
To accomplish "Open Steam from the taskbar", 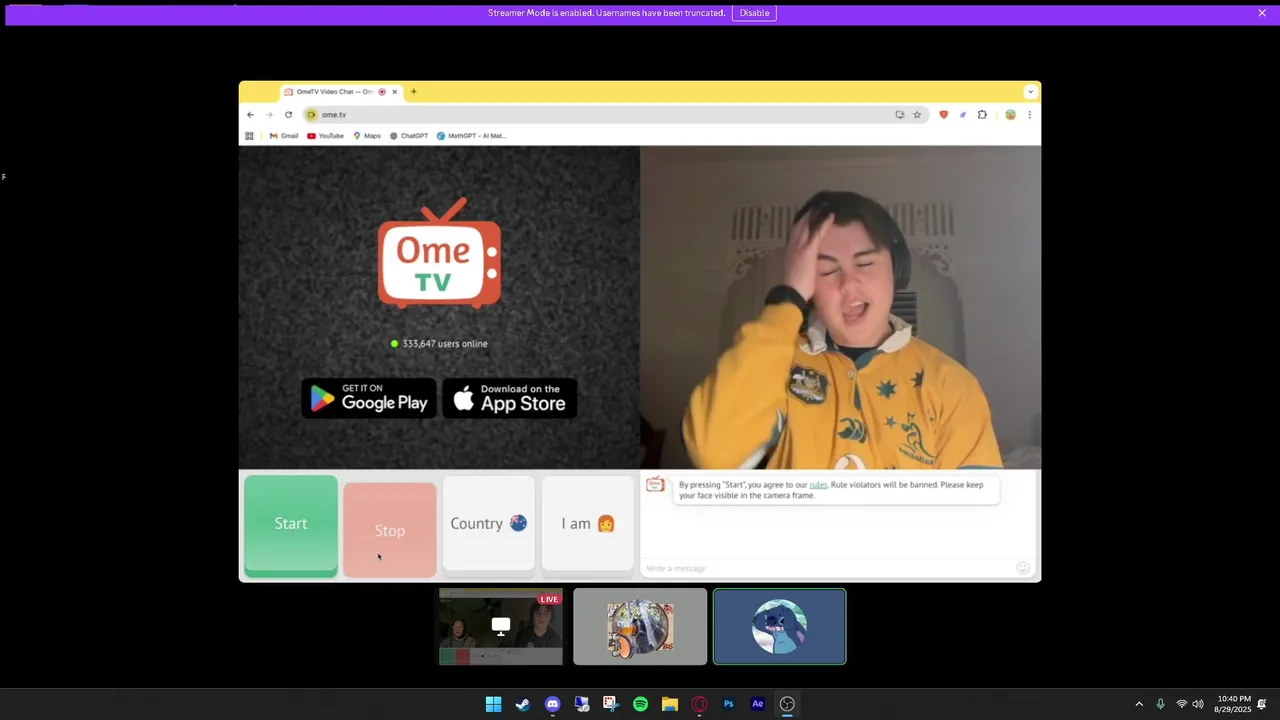I will [523, 704].
